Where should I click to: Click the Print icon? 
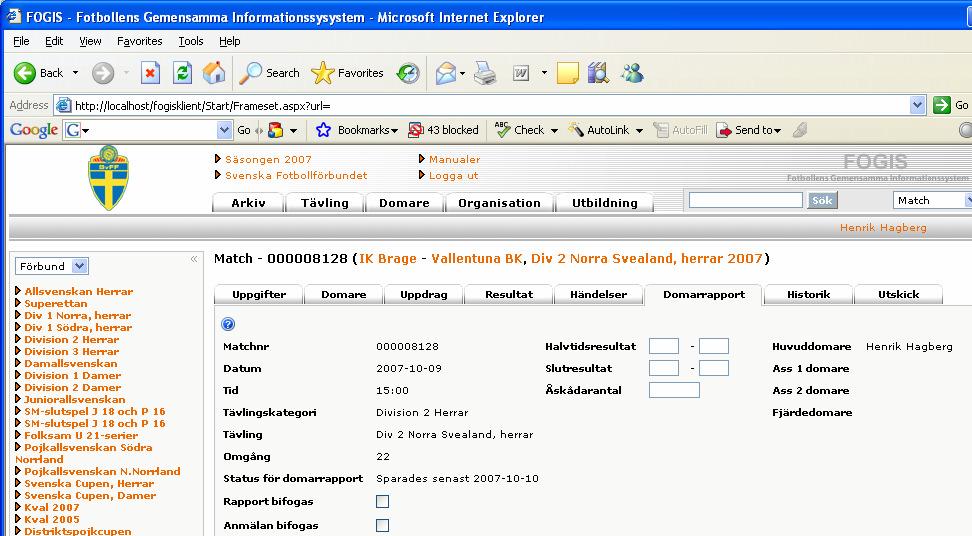point(485,73)
